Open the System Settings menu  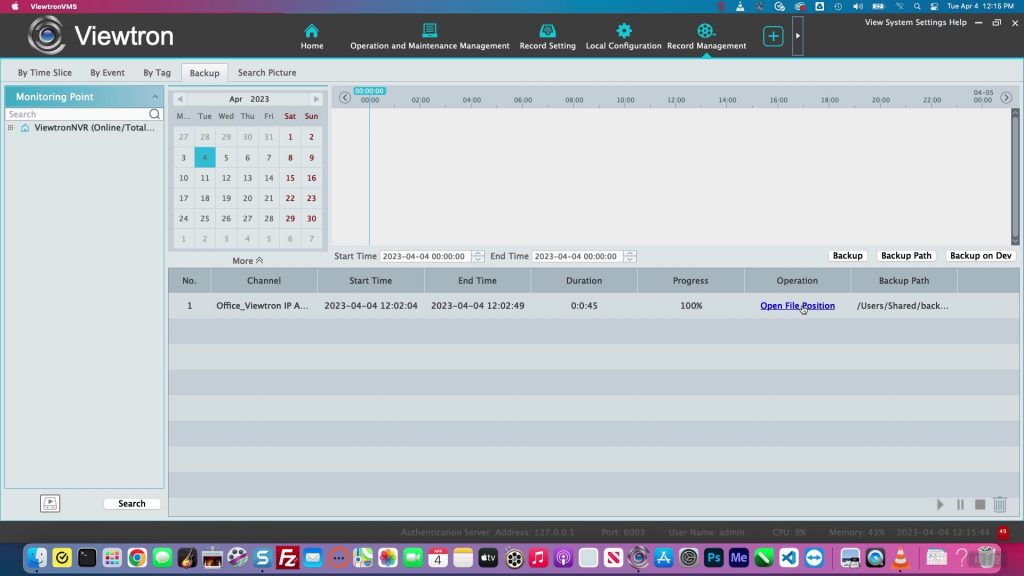pos(916,22)
